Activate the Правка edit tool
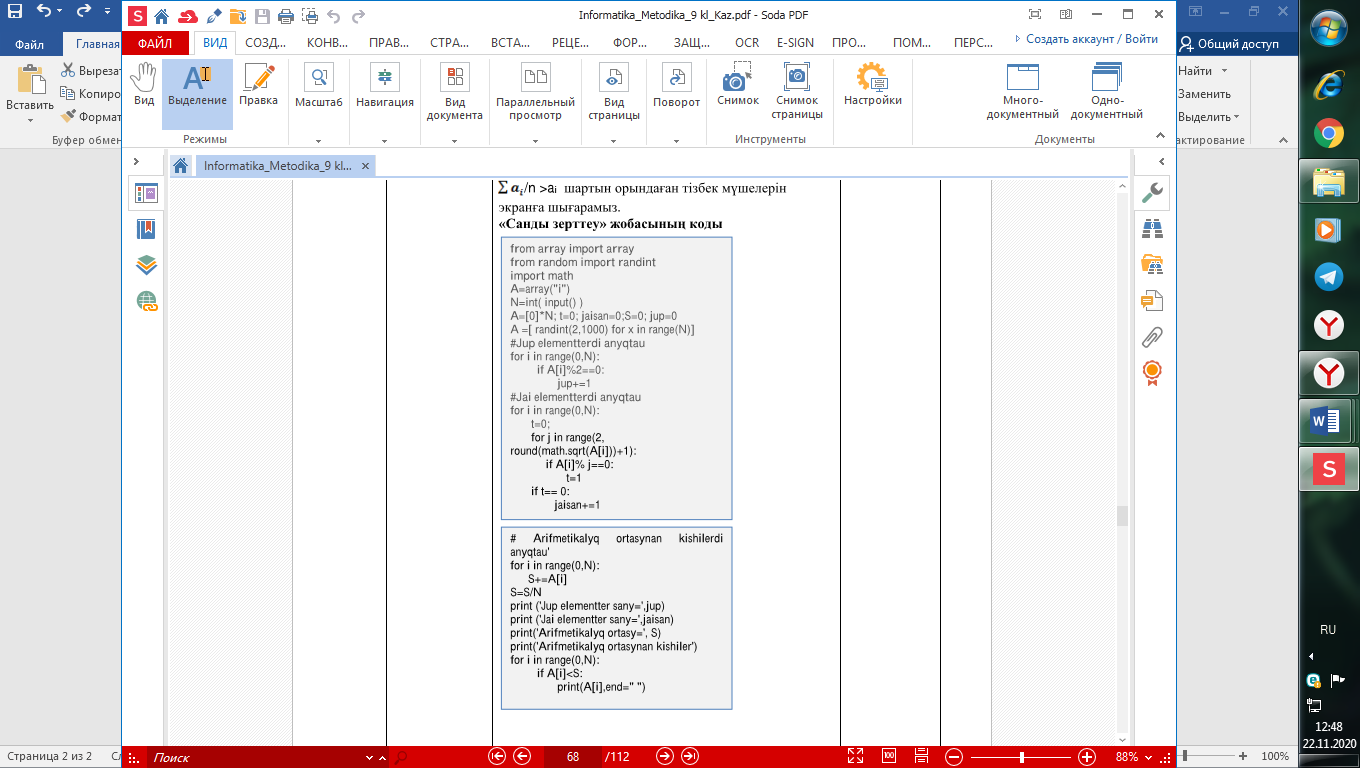This screenshot has width=1360, height=768. pyautogui.click(x=258, y=86)
